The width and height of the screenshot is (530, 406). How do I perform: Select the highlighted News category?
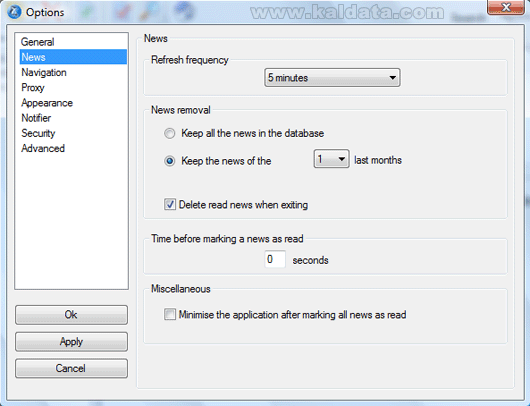pos(73,57)
